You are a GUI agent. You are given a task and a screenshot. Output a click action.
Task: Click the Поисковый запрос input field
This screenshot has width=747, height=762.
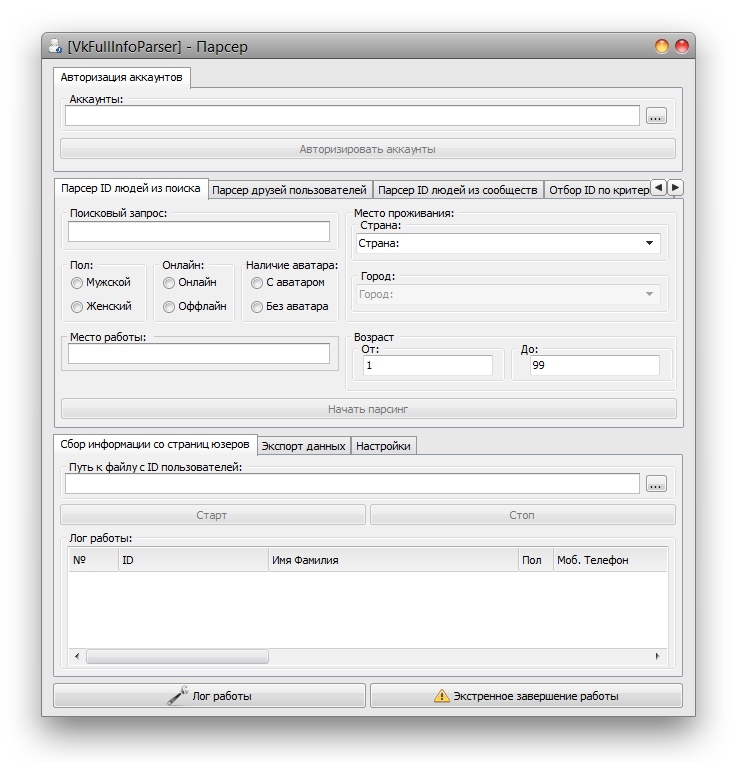199,232
